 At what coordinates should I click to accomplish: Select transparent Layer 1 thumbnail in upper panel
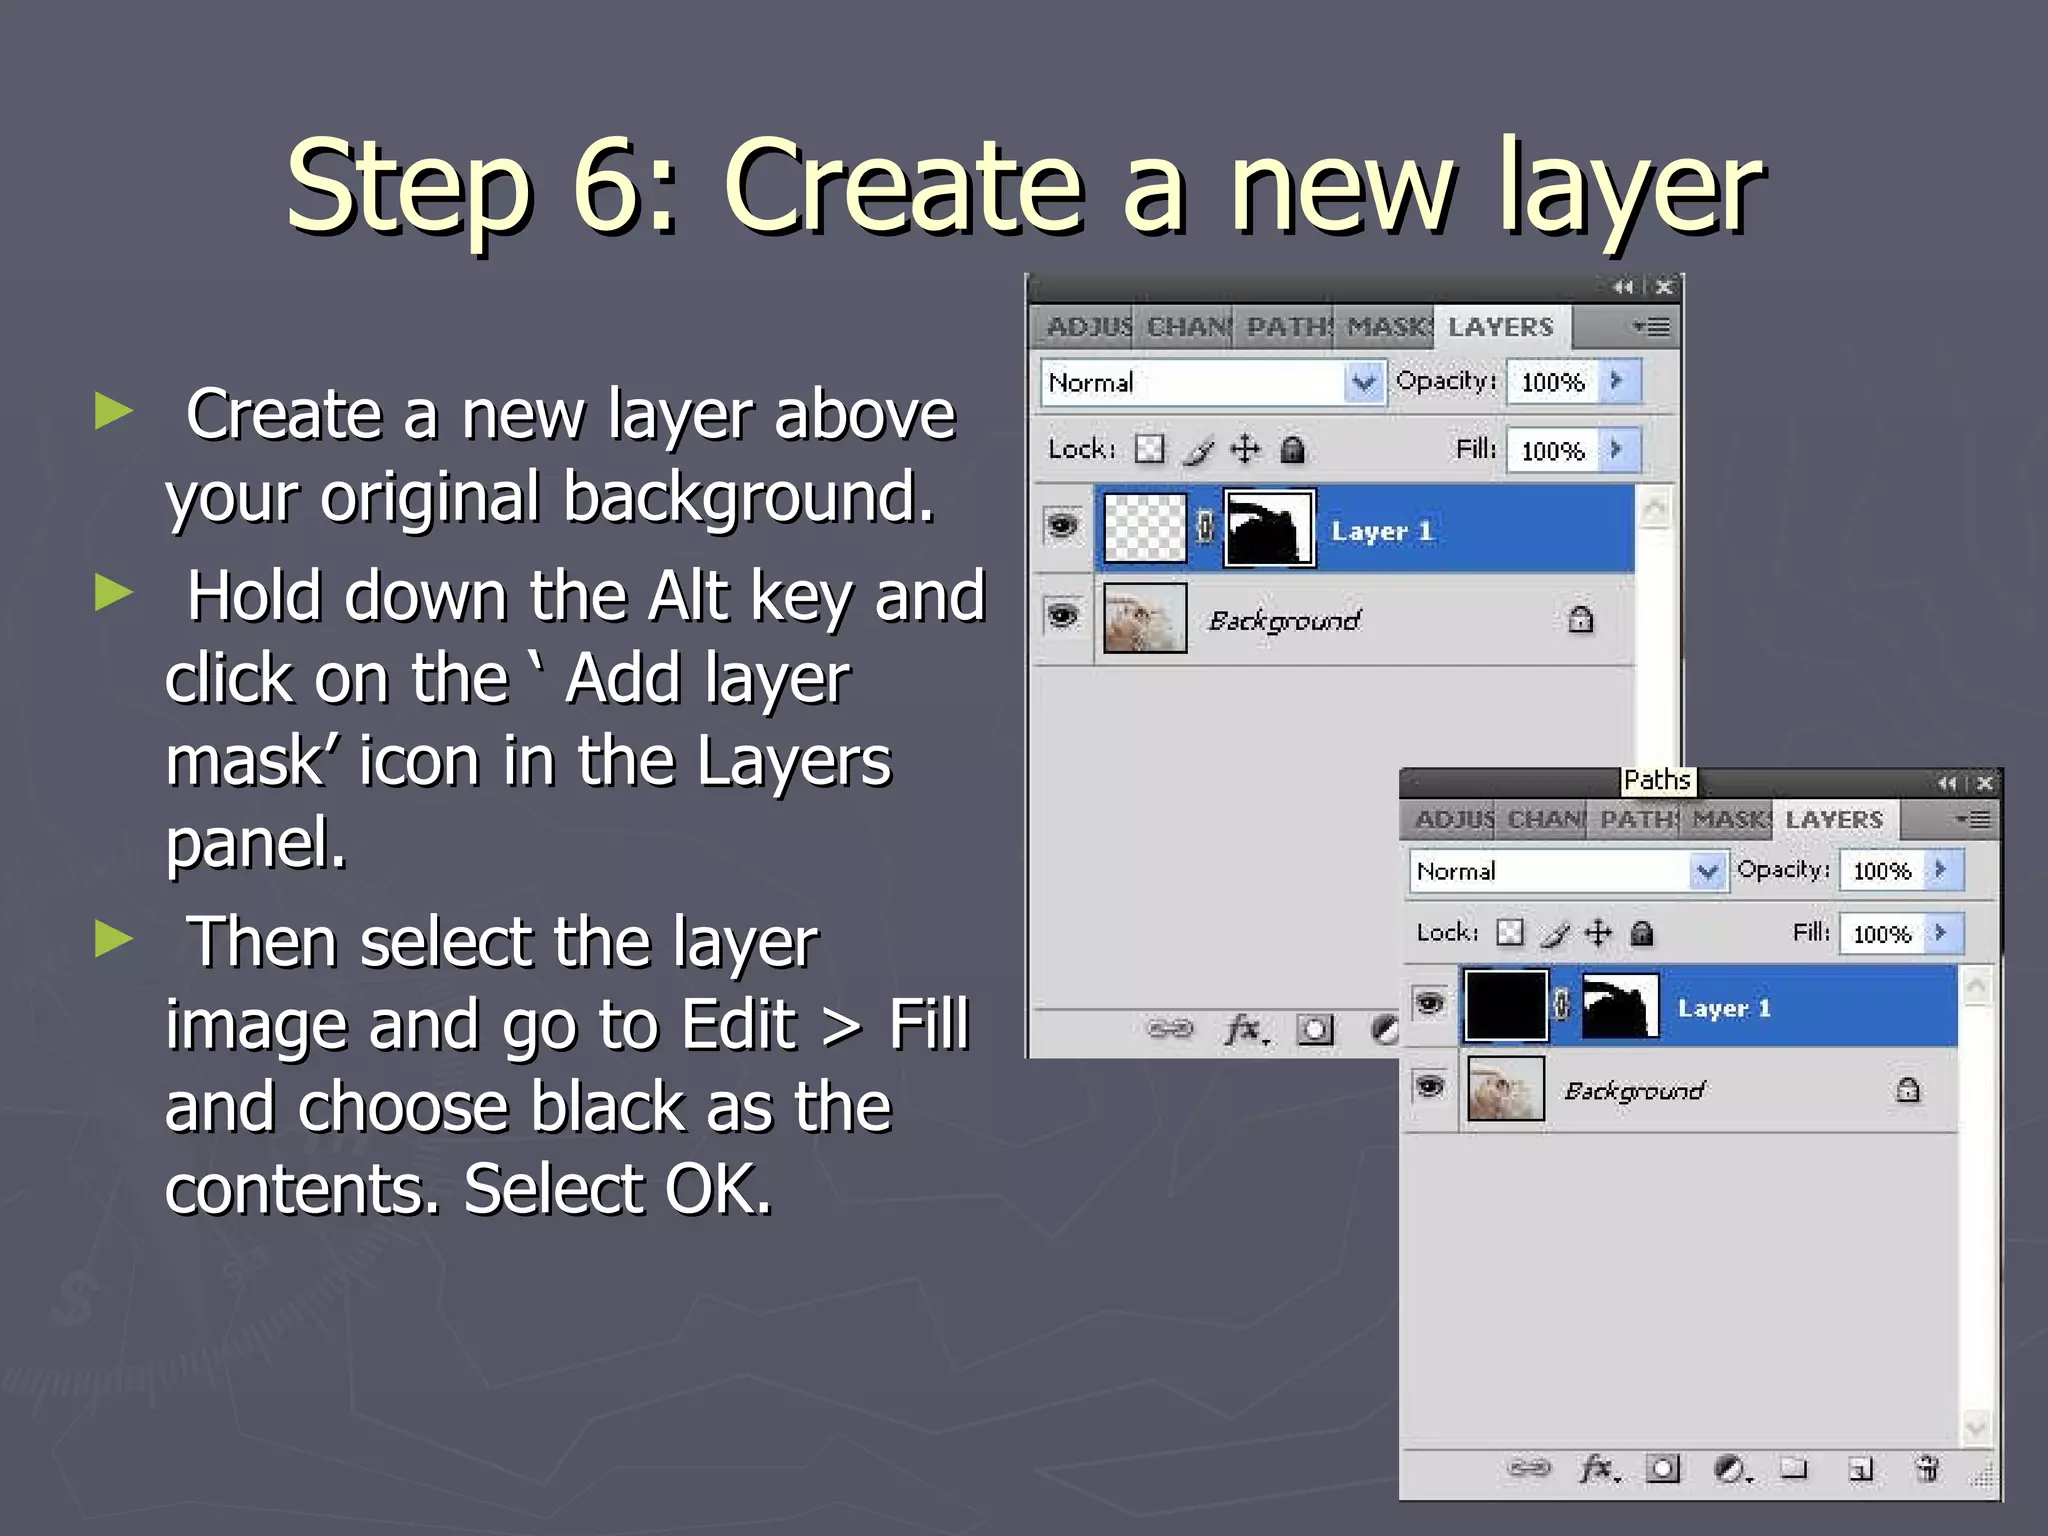tap(1145, 527)
